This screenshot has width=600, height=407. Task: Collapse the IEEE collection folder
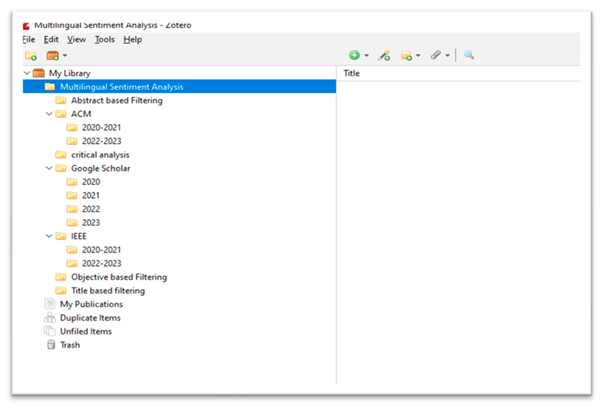[x=49, y=236]
